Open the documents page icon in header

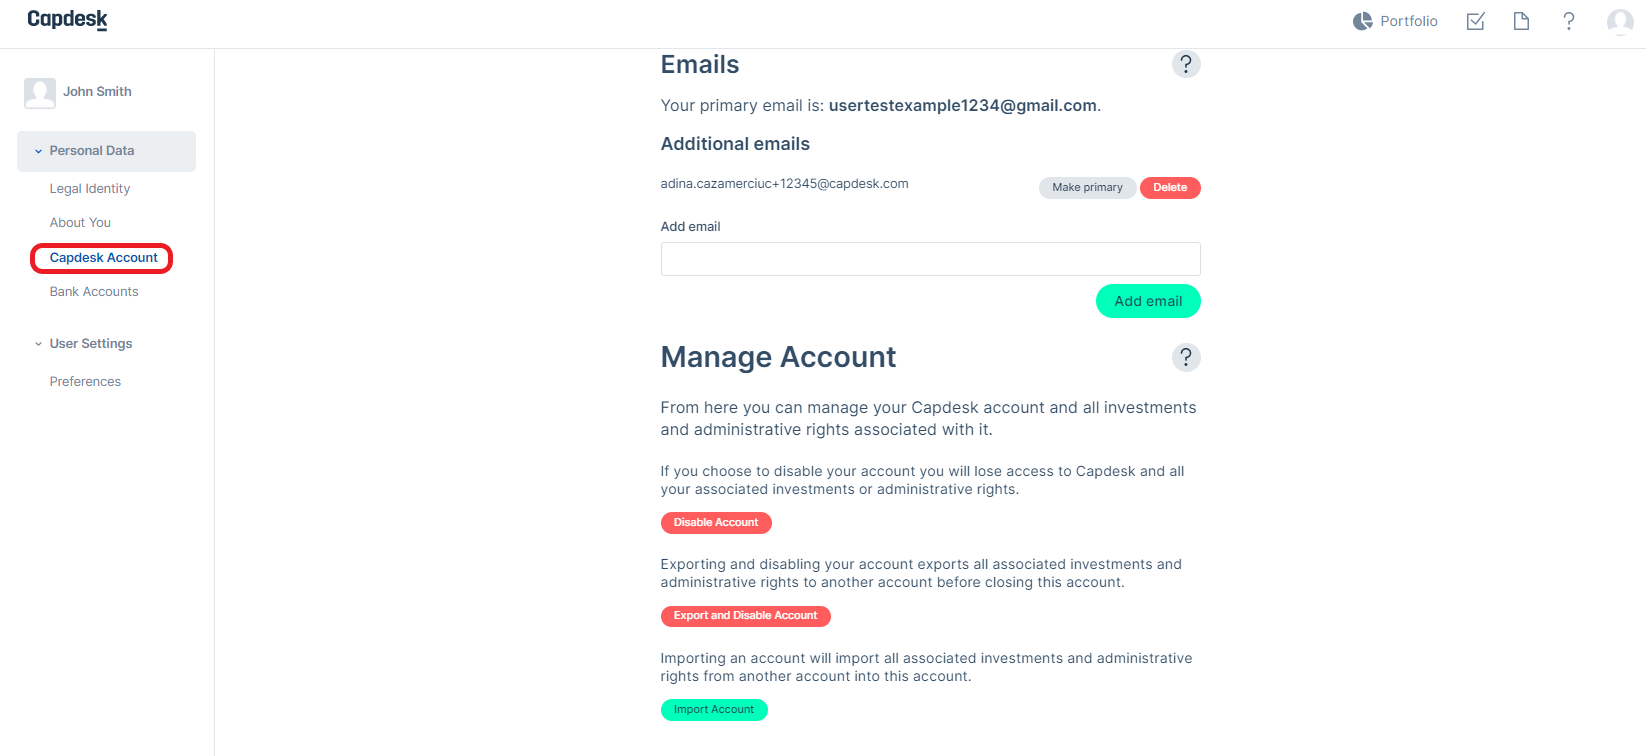[1521, 21]
